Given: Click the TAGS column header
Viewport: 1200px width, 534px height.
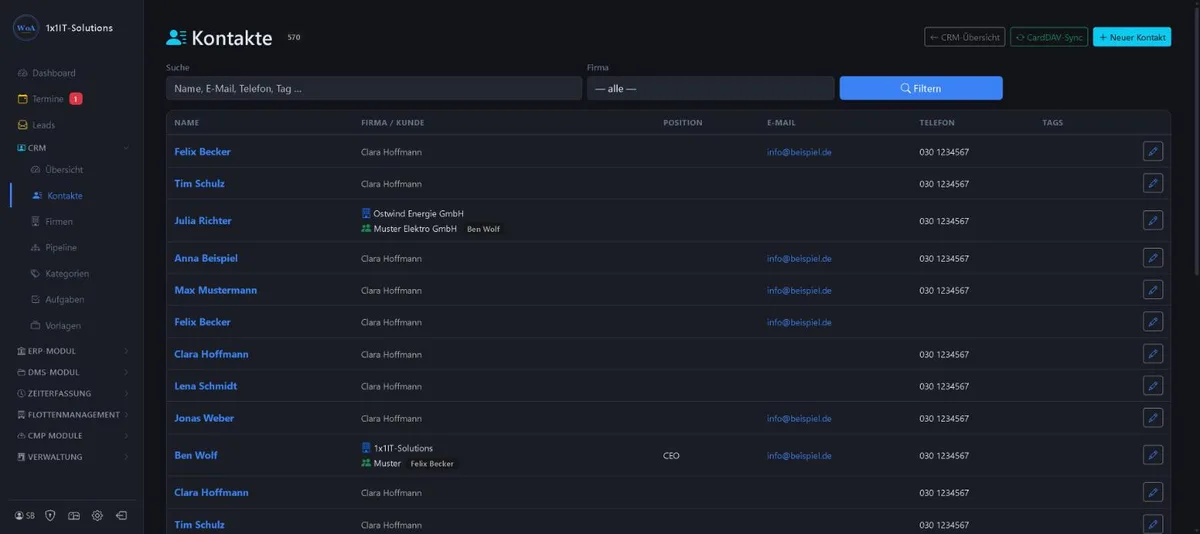Looking at the screenshot, I should tap(1052, 123).
